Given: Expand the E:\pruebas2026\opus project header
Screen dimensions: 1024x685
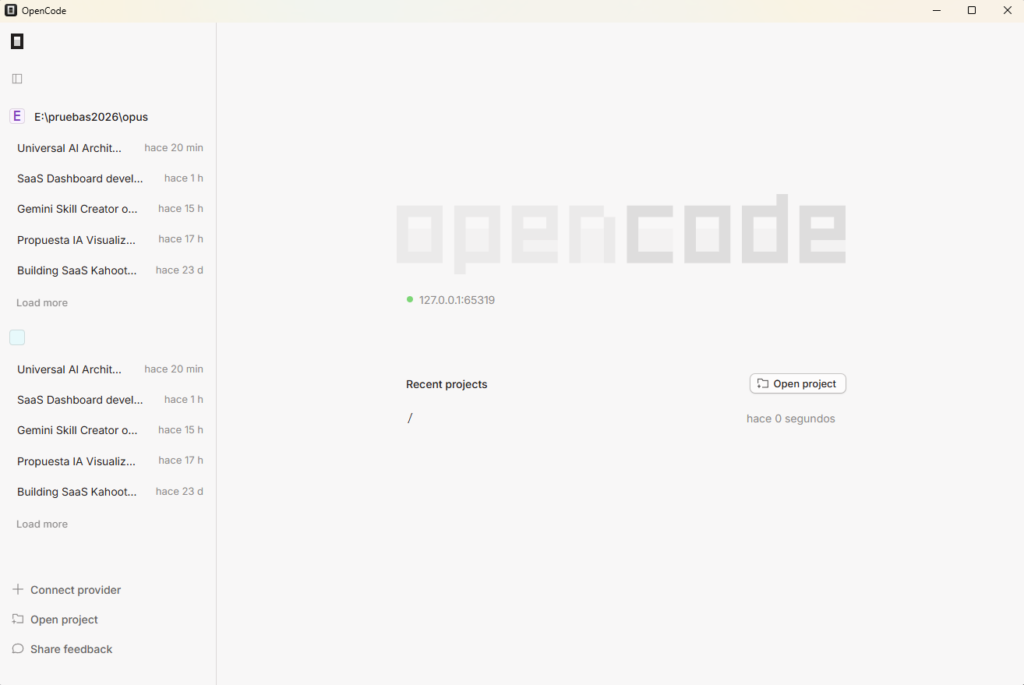Looking at the screenshot, I should (x=91, y=117).
